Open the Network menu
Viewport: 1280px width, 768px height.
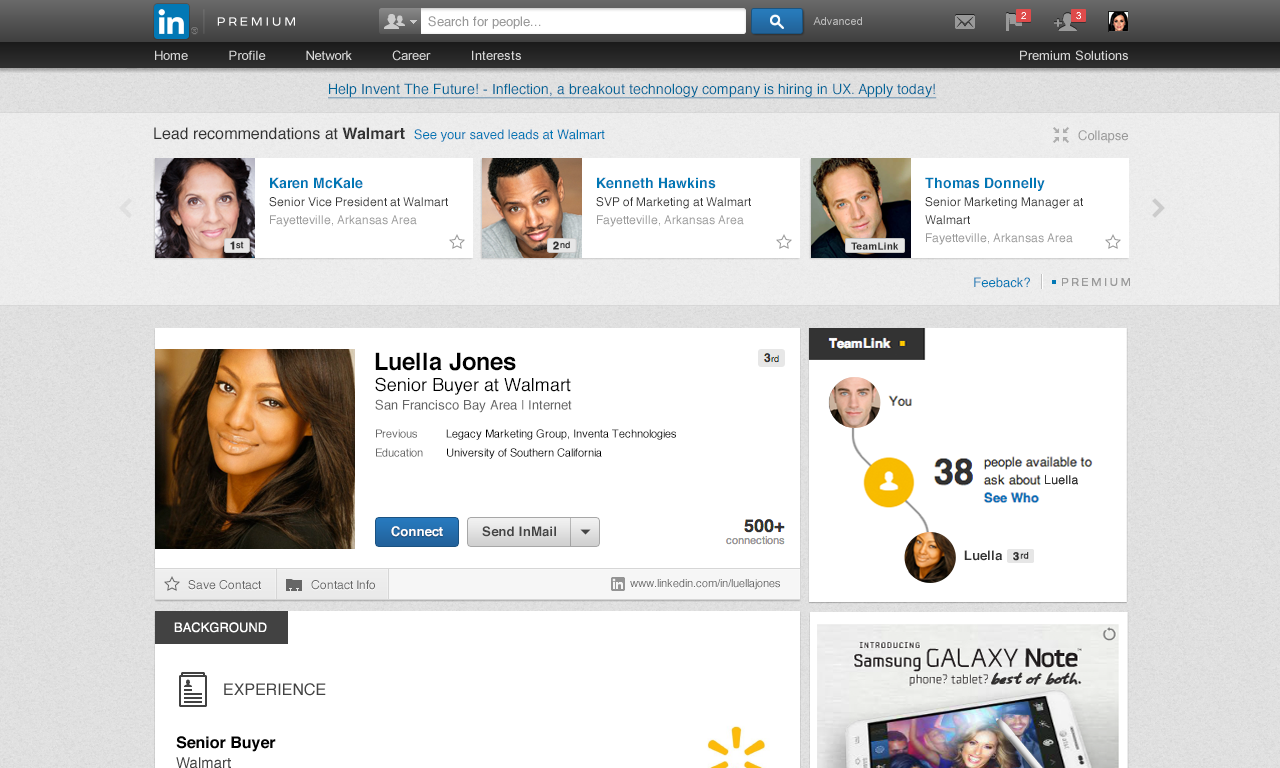[328, 55]
